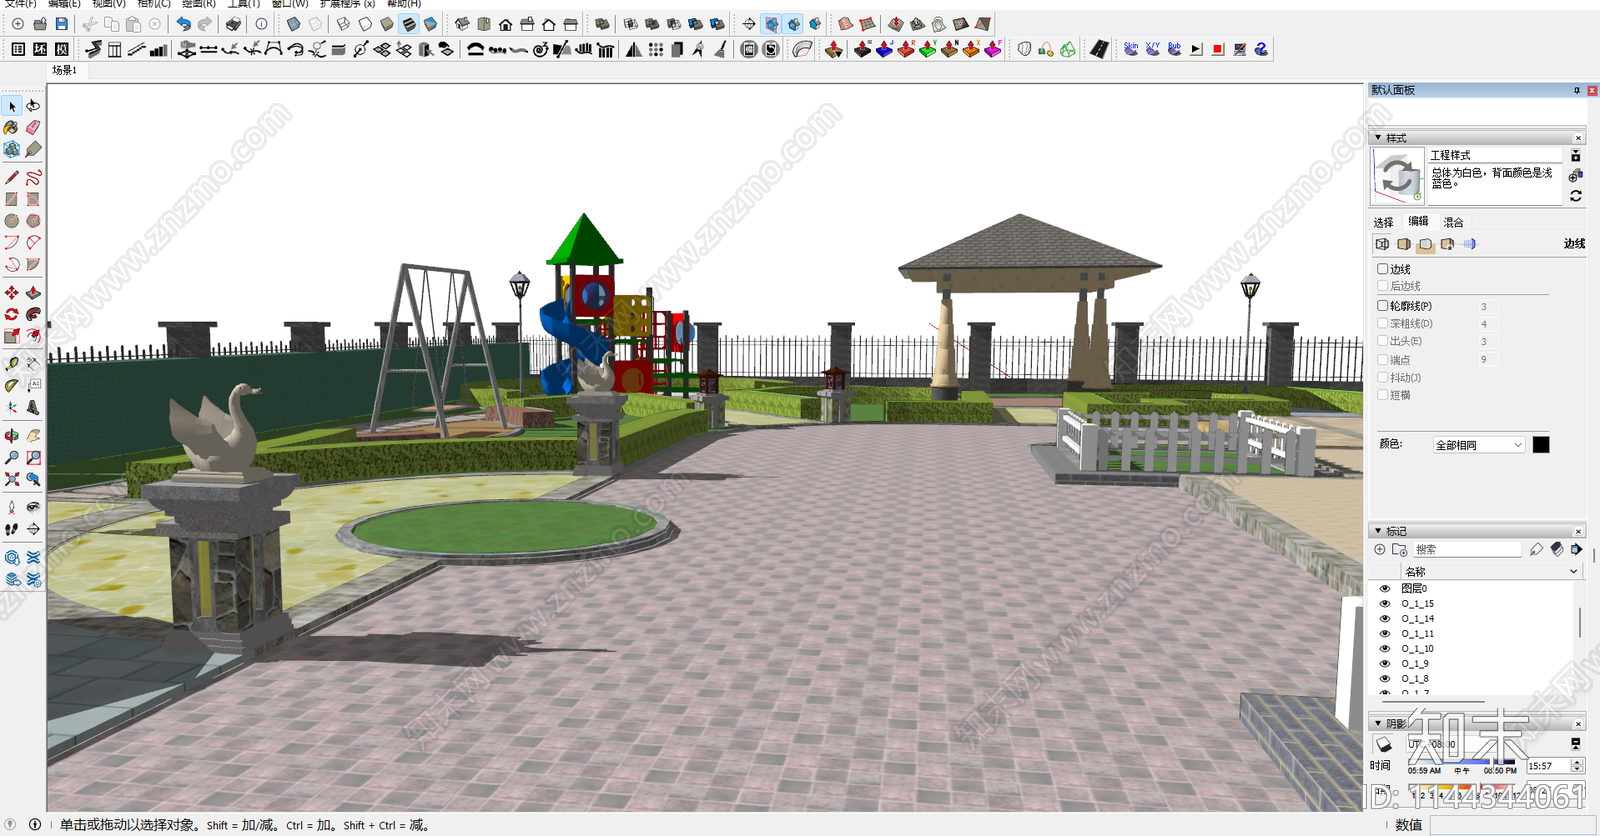Open Model Info icon in toolbar

click(x=261, y=24)
